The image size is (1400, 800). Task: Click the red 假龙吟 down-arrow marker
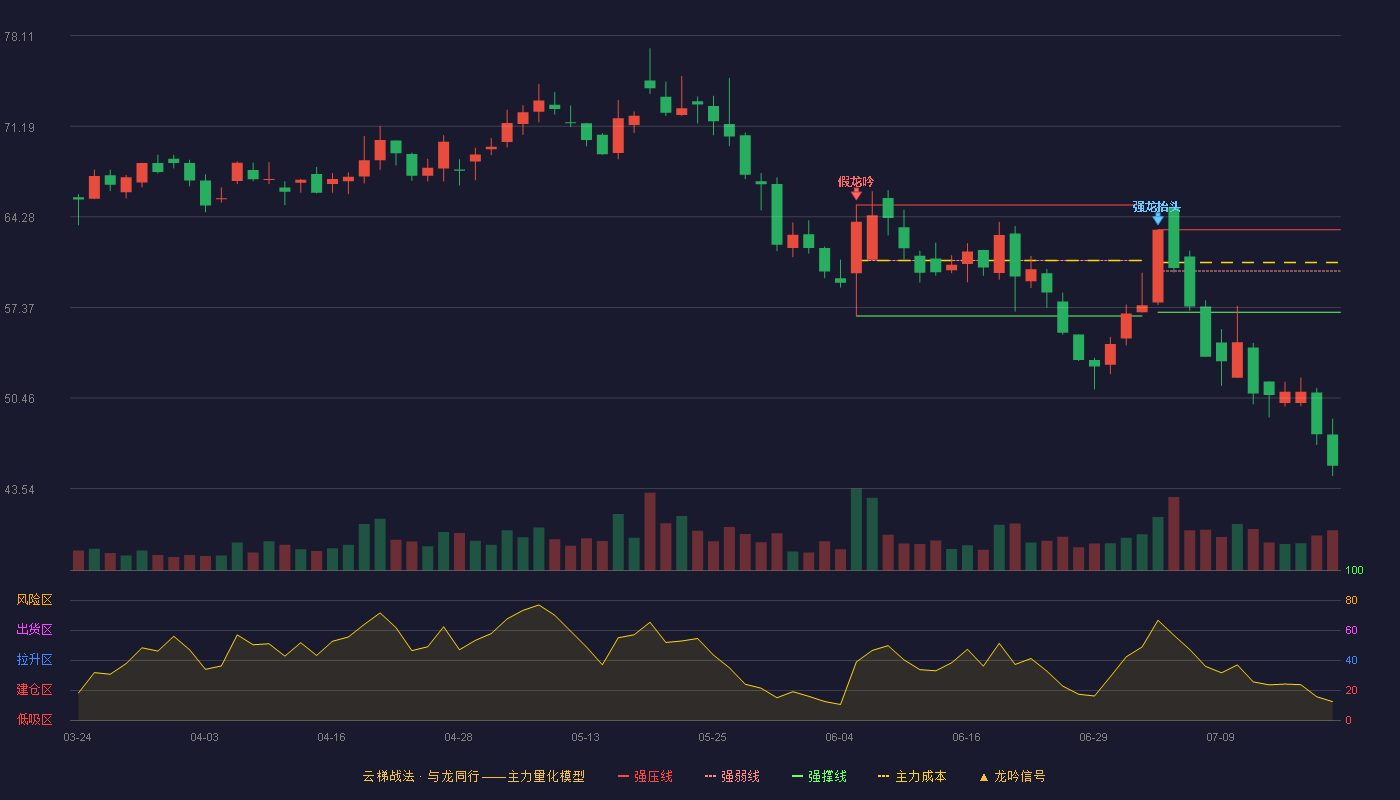(x=856, y=194)
